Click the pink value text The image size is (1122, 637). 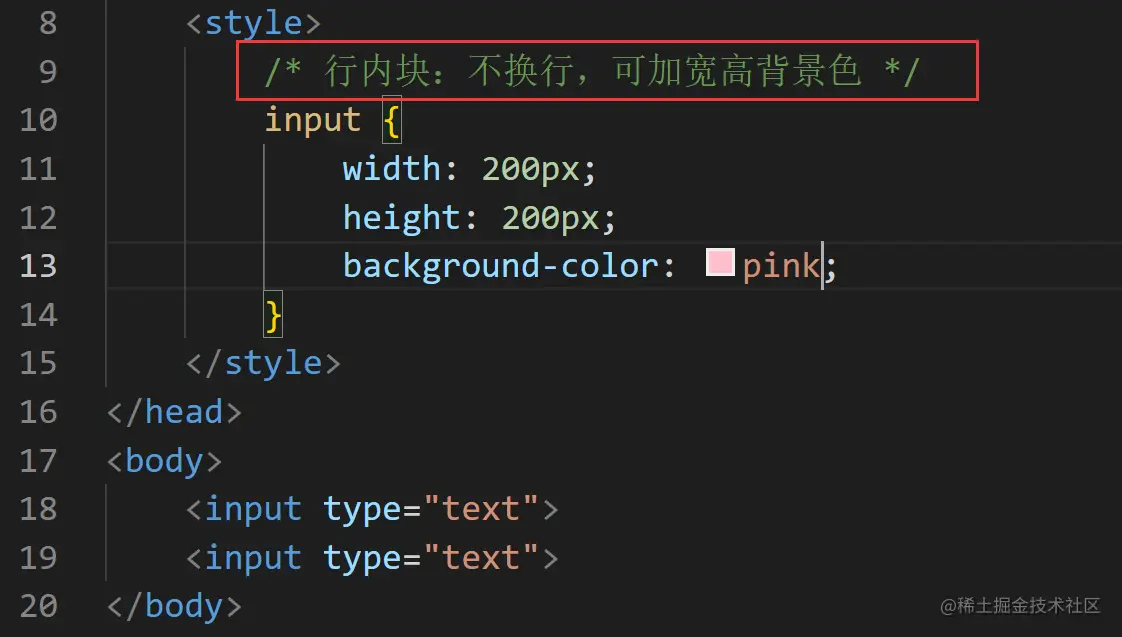pyautogui.click(x=781, y=266)
